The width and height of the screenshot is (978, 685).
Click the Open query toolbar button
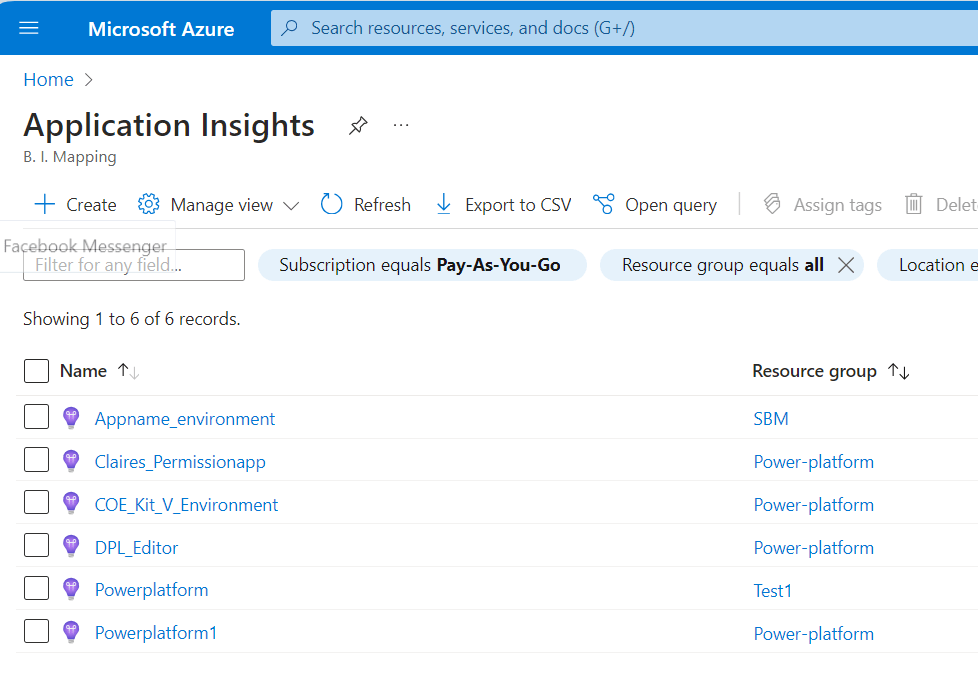pos(655,205)
